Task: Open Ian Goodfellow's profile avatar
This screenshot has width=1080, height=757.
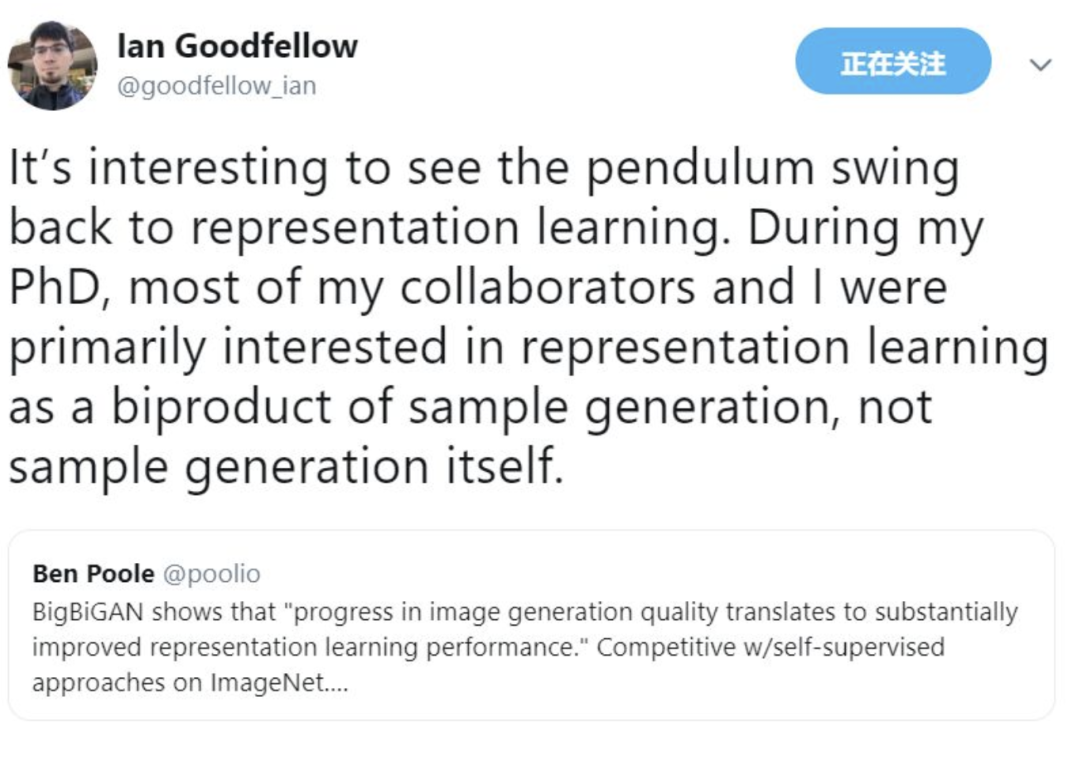Action: pyautogui.click(x=52, y=66)
